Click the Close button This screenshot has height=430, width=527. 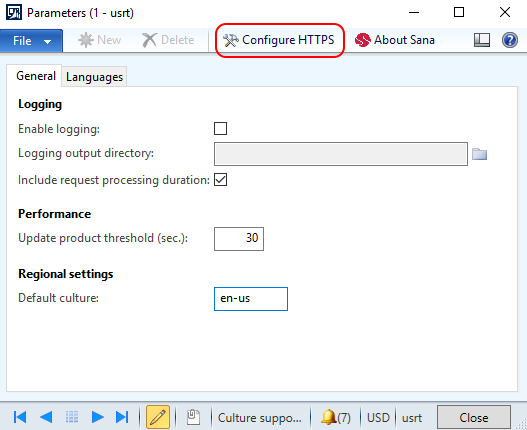[474, 417]
